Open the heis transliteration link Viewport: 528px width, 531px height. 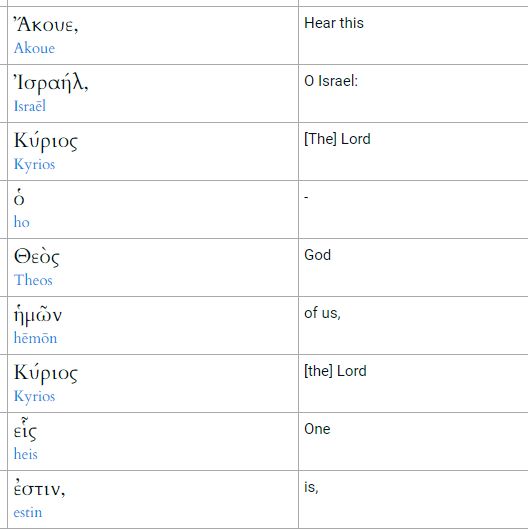point(25,454)
